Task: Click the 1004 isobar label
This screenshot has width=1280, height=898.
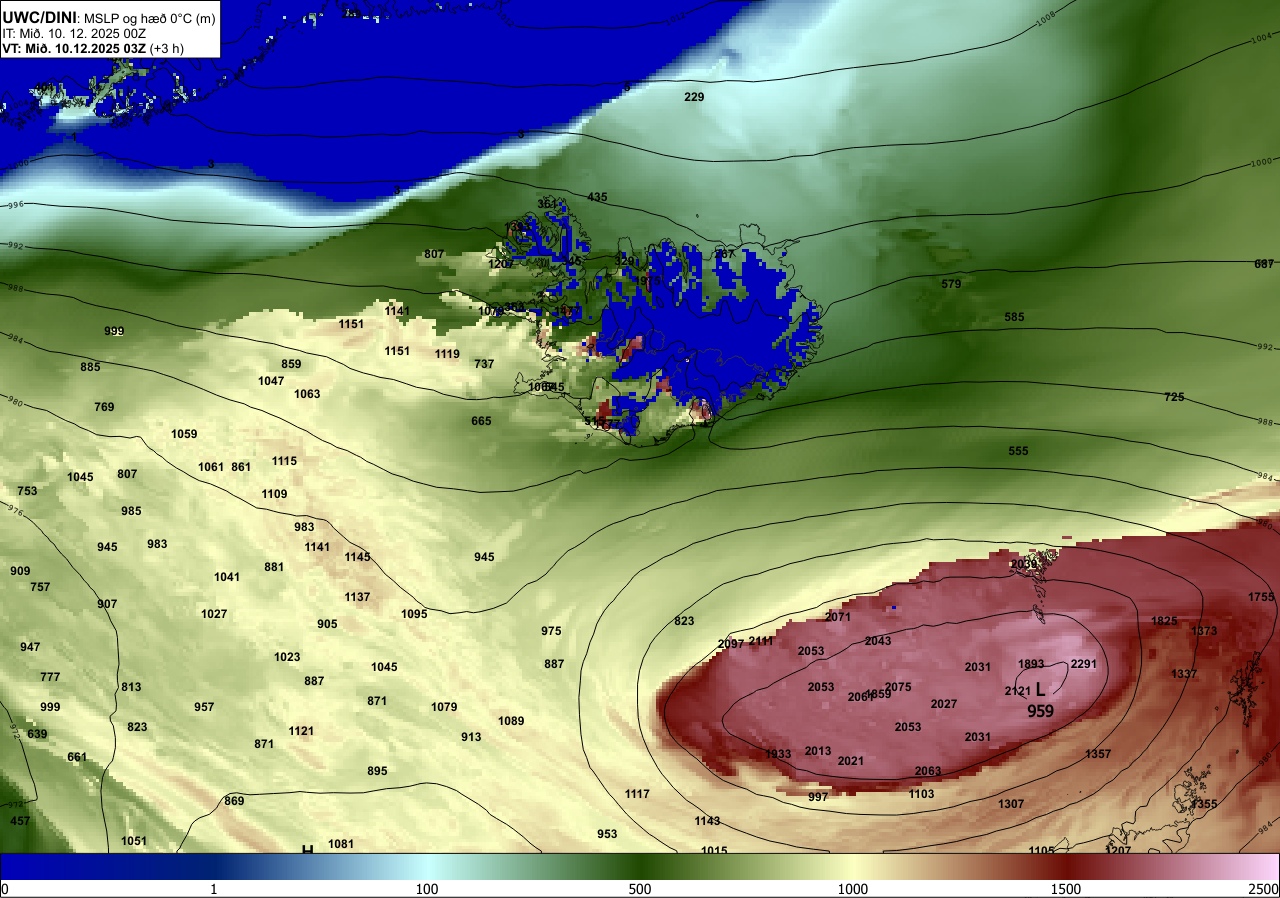Action: pyautogui.click(x=1262, y=39)
